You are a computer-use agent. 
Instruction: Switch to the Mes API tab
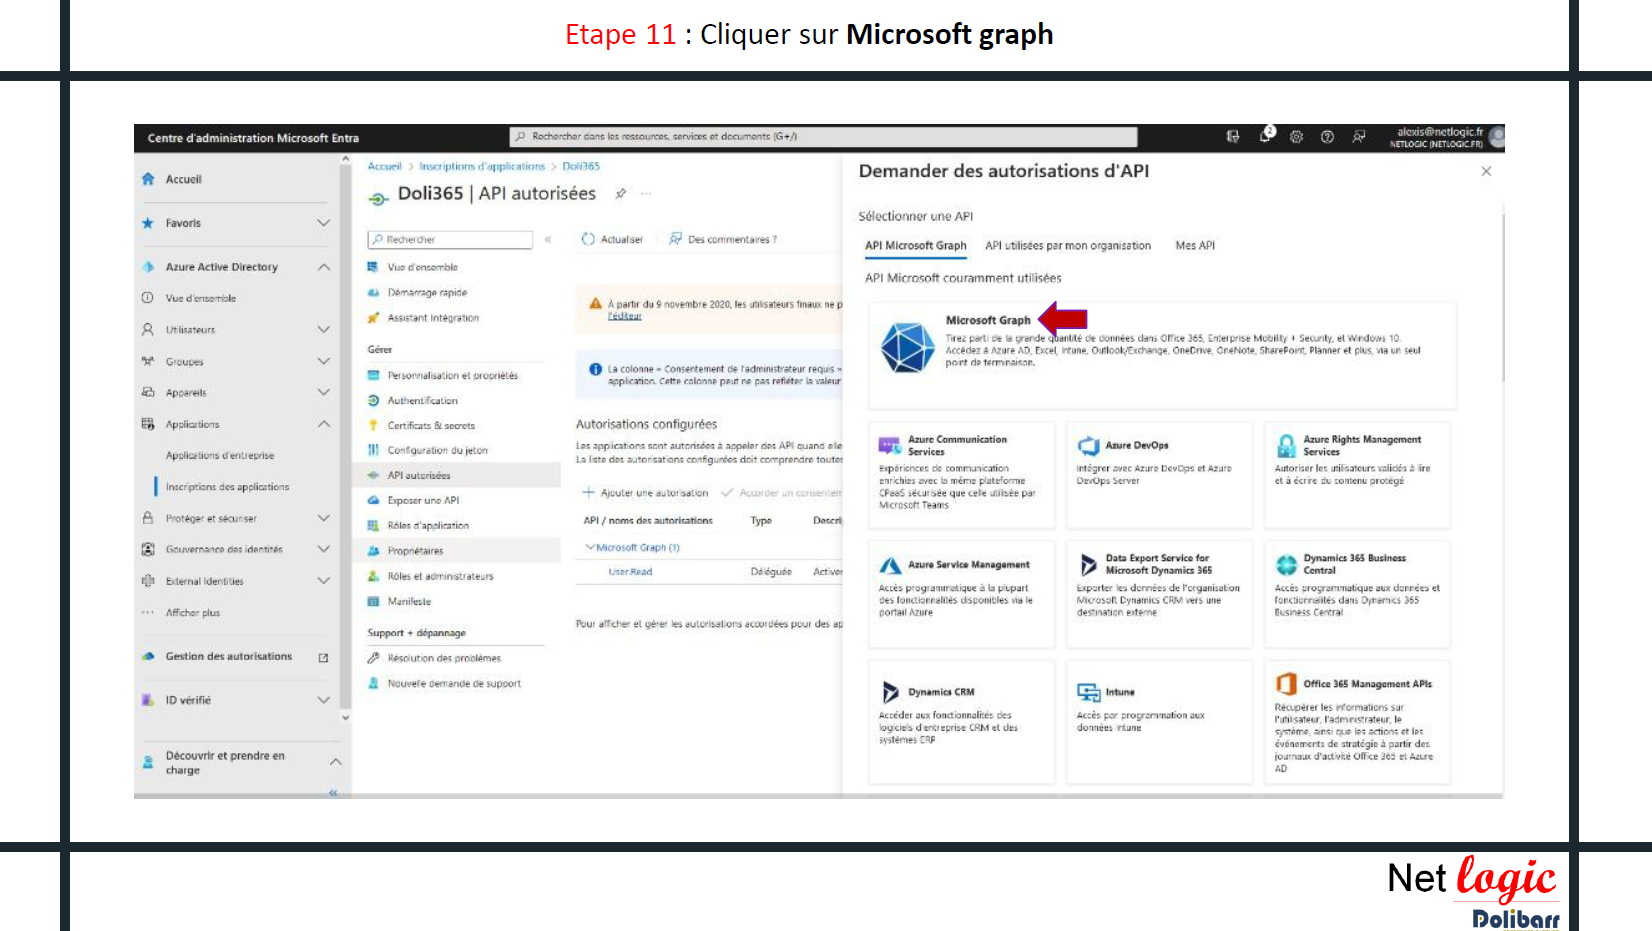pyautogui.click(x=1194, y=246)
